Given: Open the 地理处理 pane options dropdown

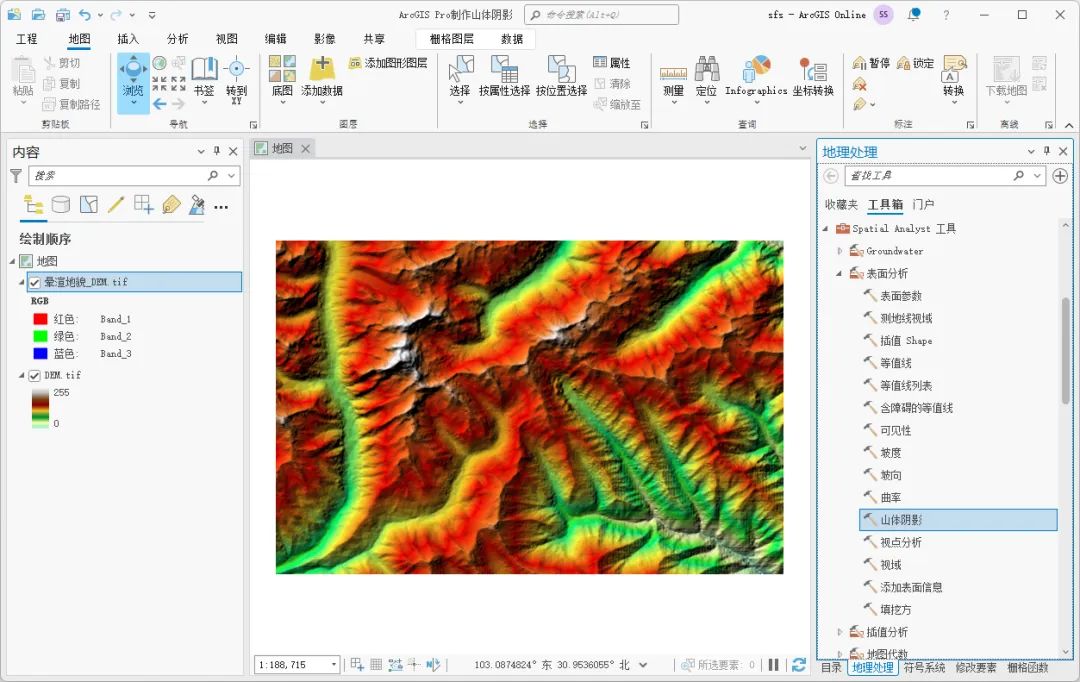Looking at the screenshot, I should [x=1031, y=151].
